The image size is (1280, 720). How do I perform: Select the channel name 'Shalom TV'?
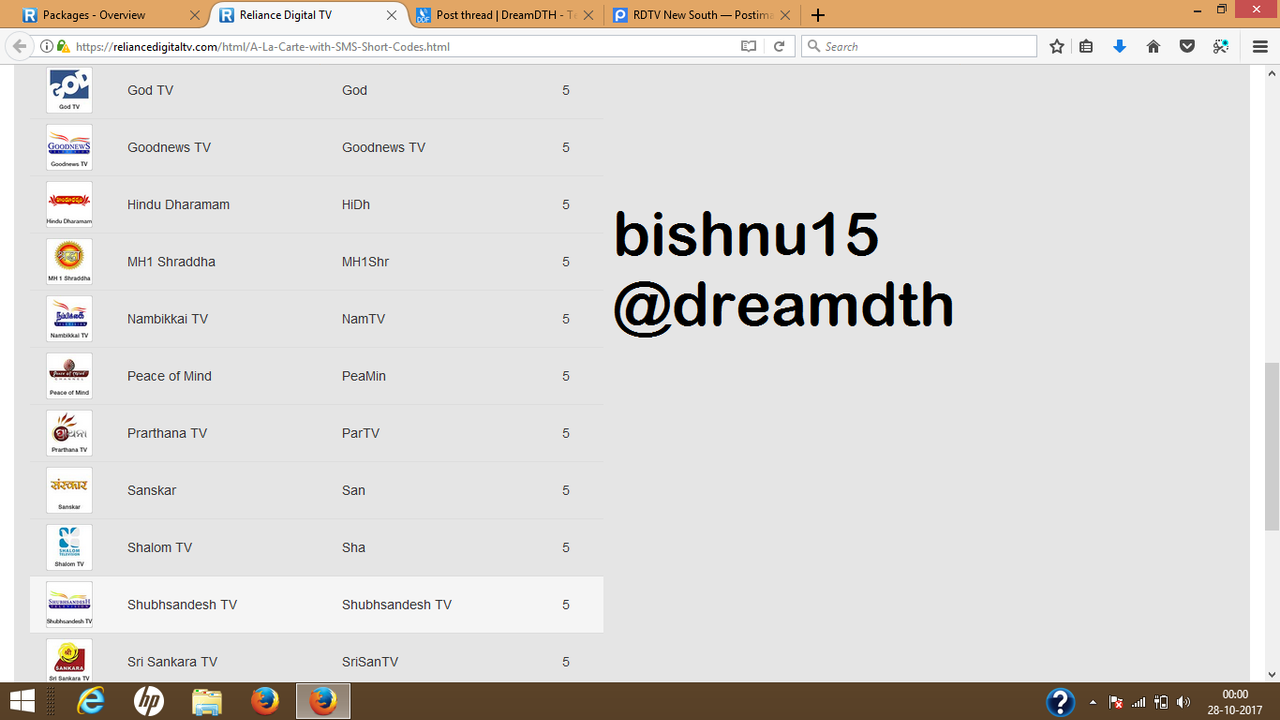(x=160, y=547)
